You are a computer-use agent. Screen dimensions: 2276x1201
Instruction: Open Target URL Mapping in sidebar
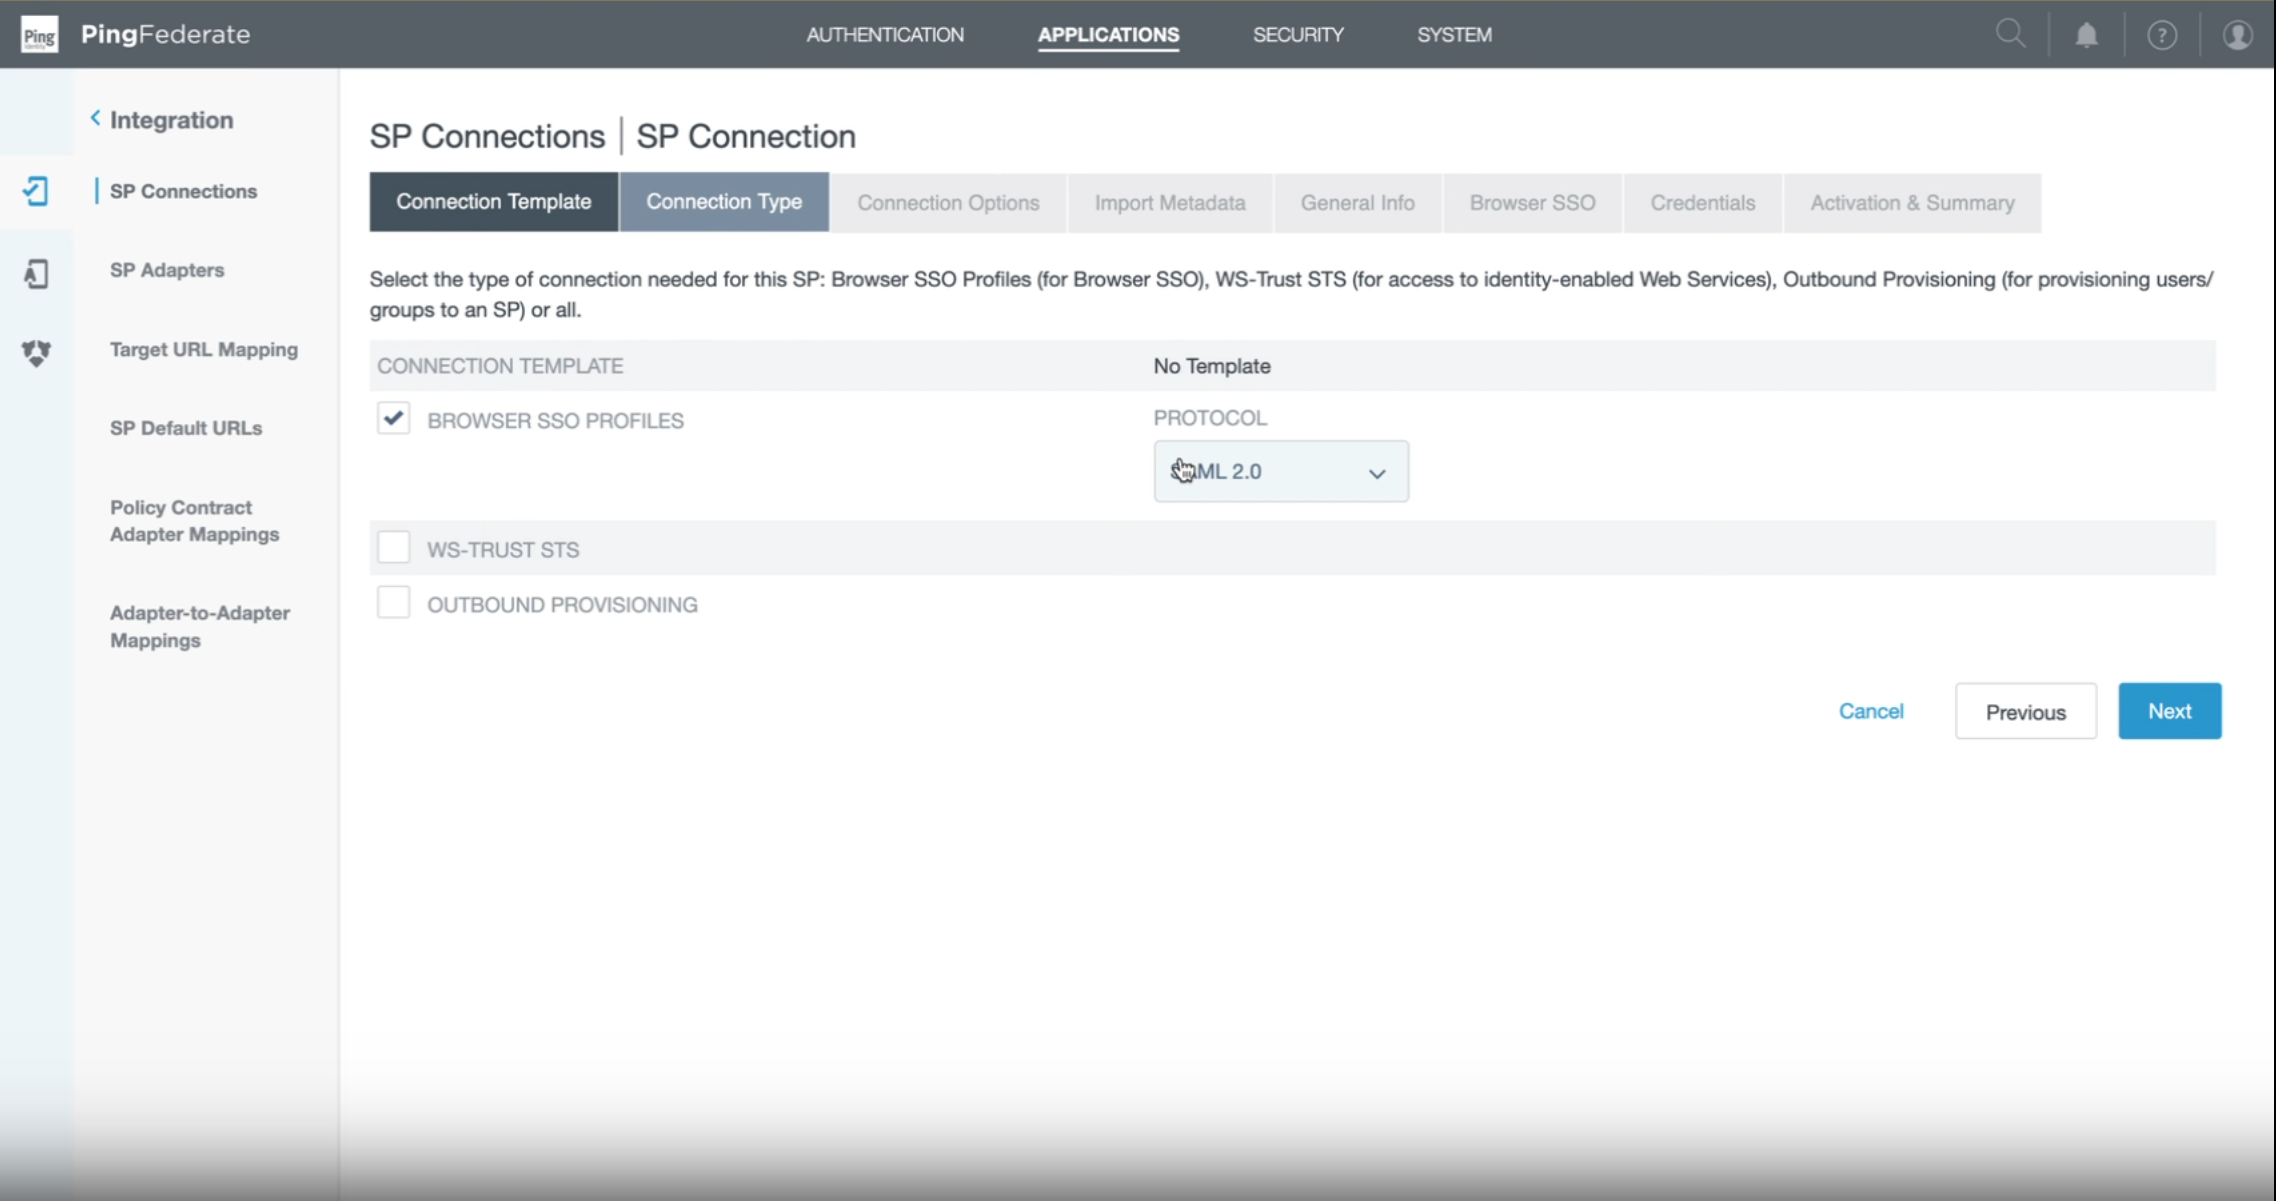204,349
